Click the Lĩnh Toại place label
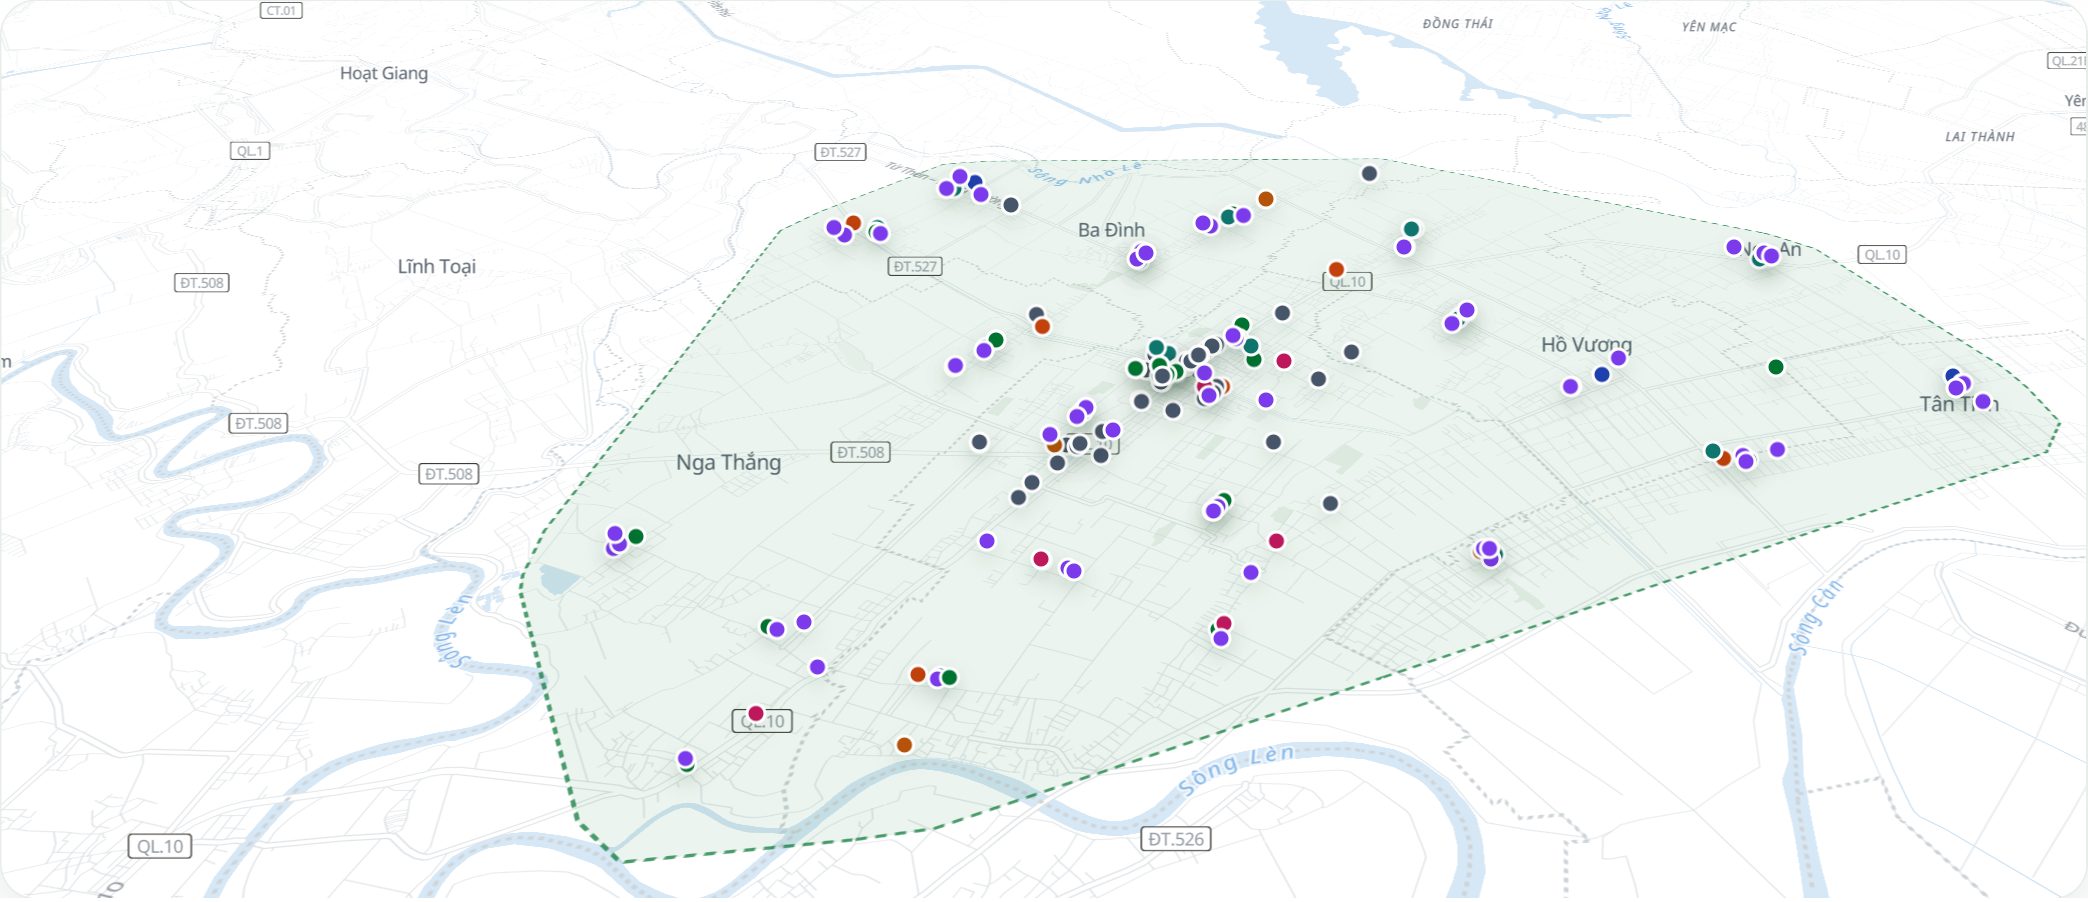Image resolution: width=2088 pixels, height=902 pixels. 437,266
